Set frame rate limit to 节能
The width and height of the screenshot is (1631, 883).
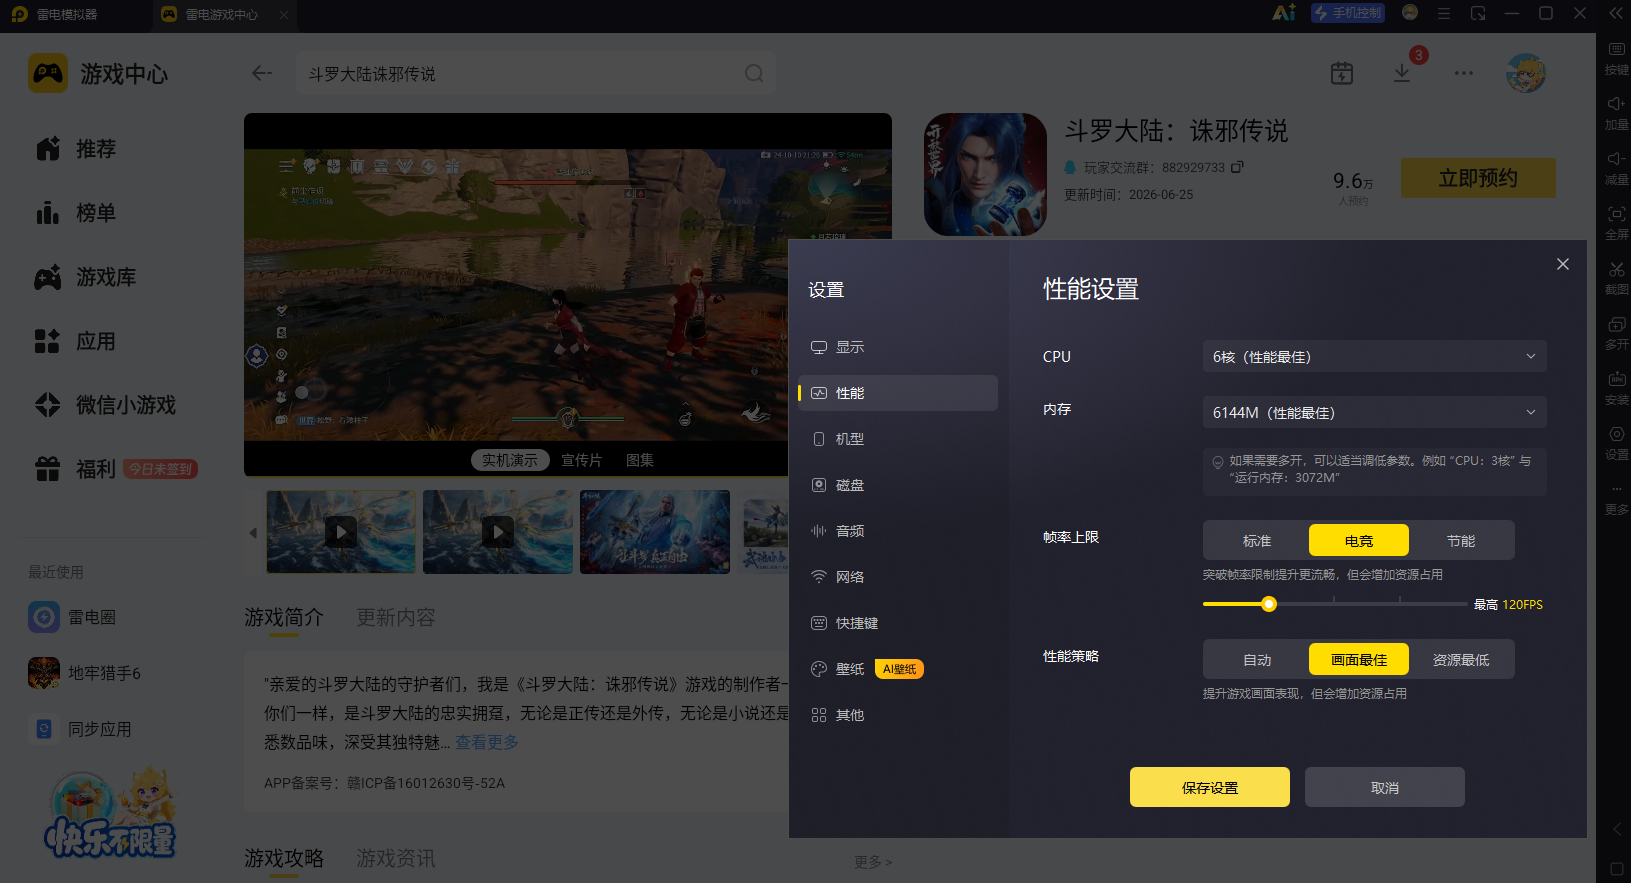(1461, 540)
